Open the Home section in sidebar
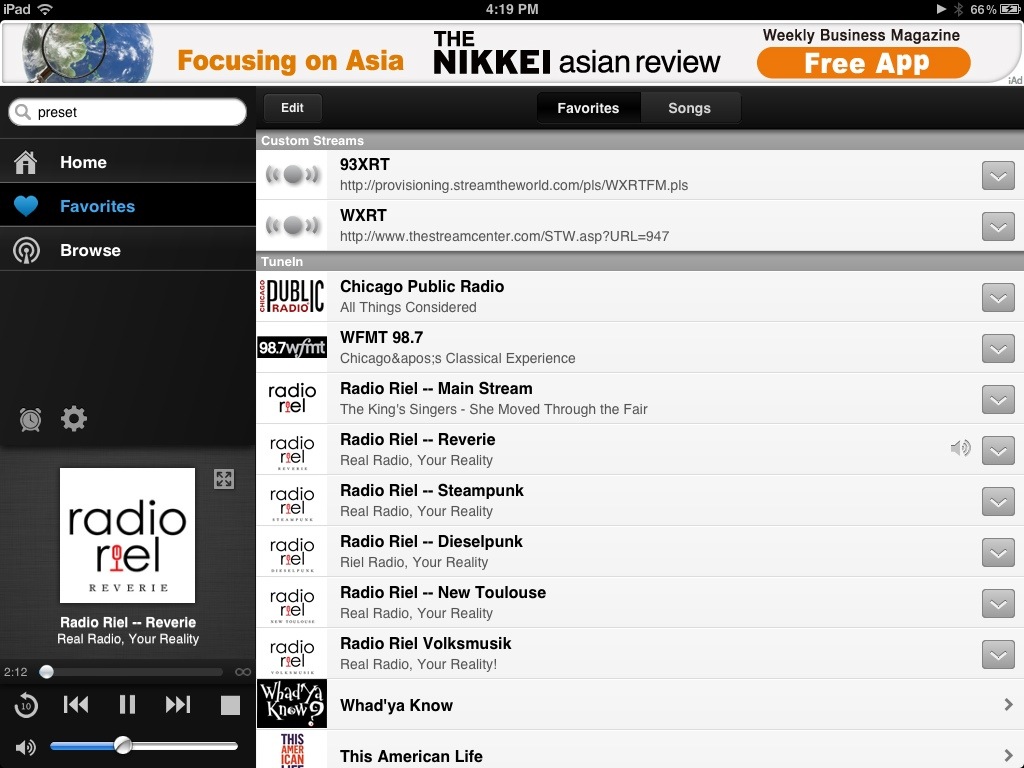 83,162
